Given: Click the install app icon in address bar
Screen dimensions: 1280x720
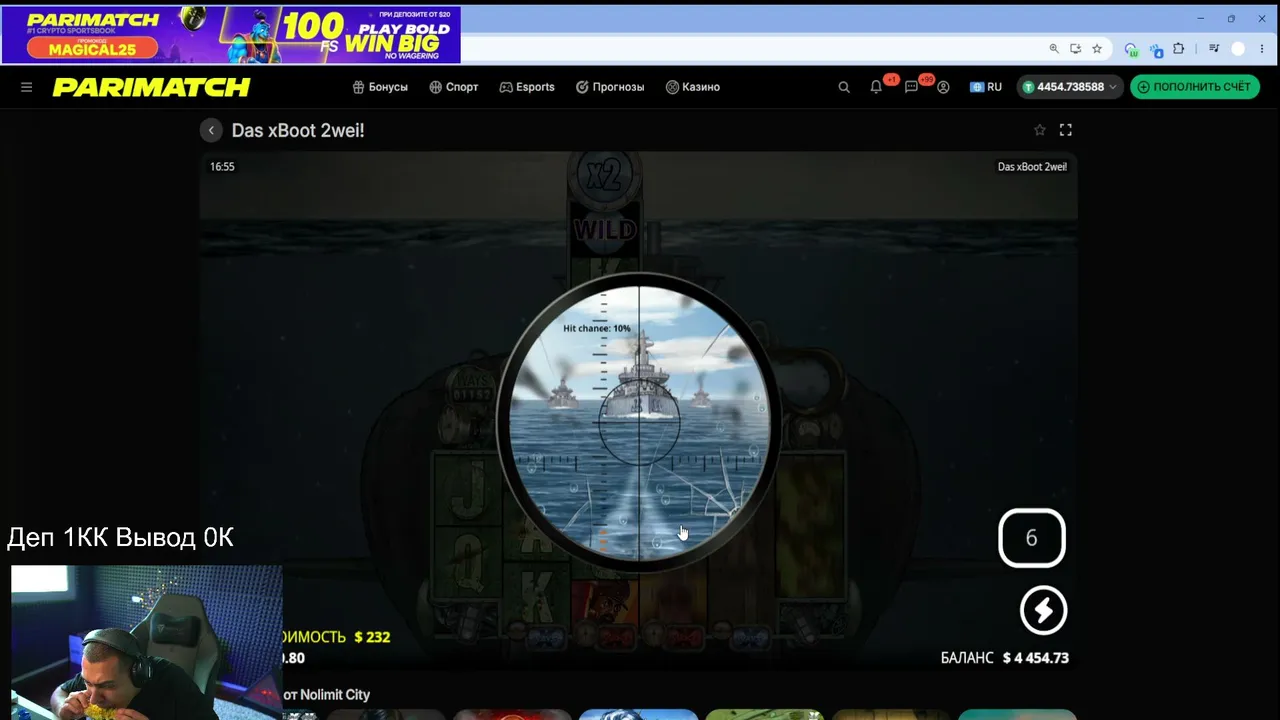Looking at the screenshot, I should 1076,49.
